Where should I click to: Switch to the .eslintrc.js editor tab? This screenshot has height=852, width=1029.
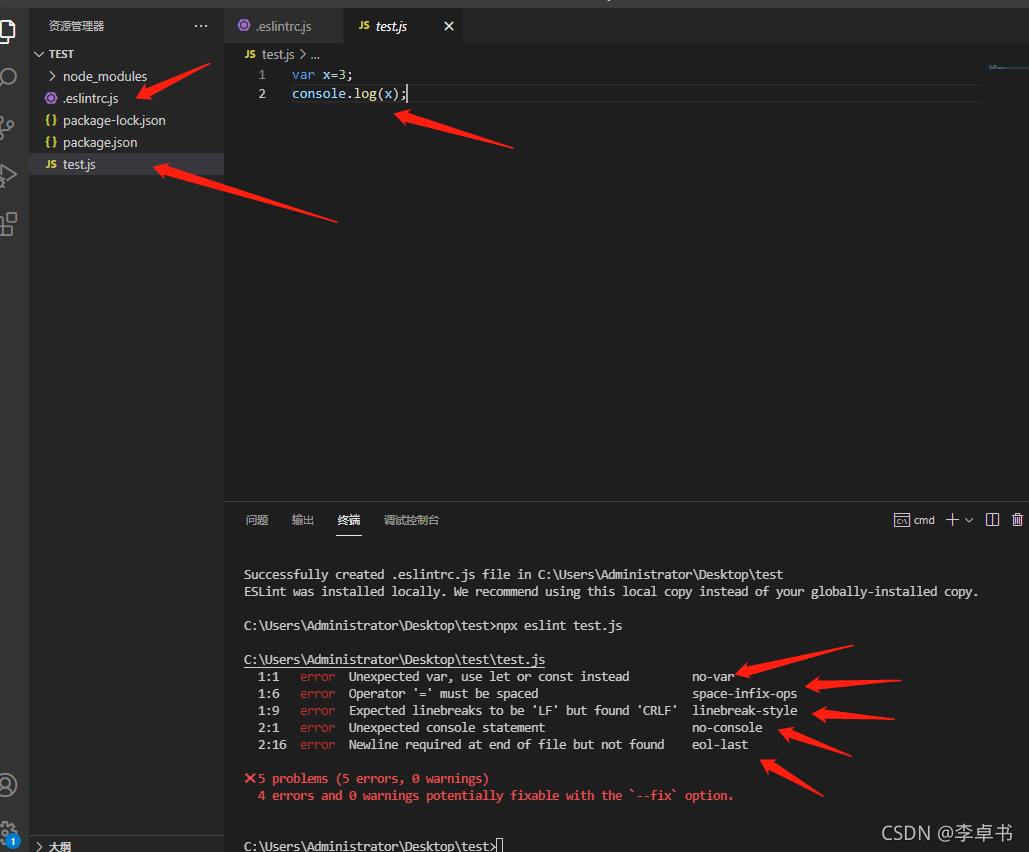284,26
